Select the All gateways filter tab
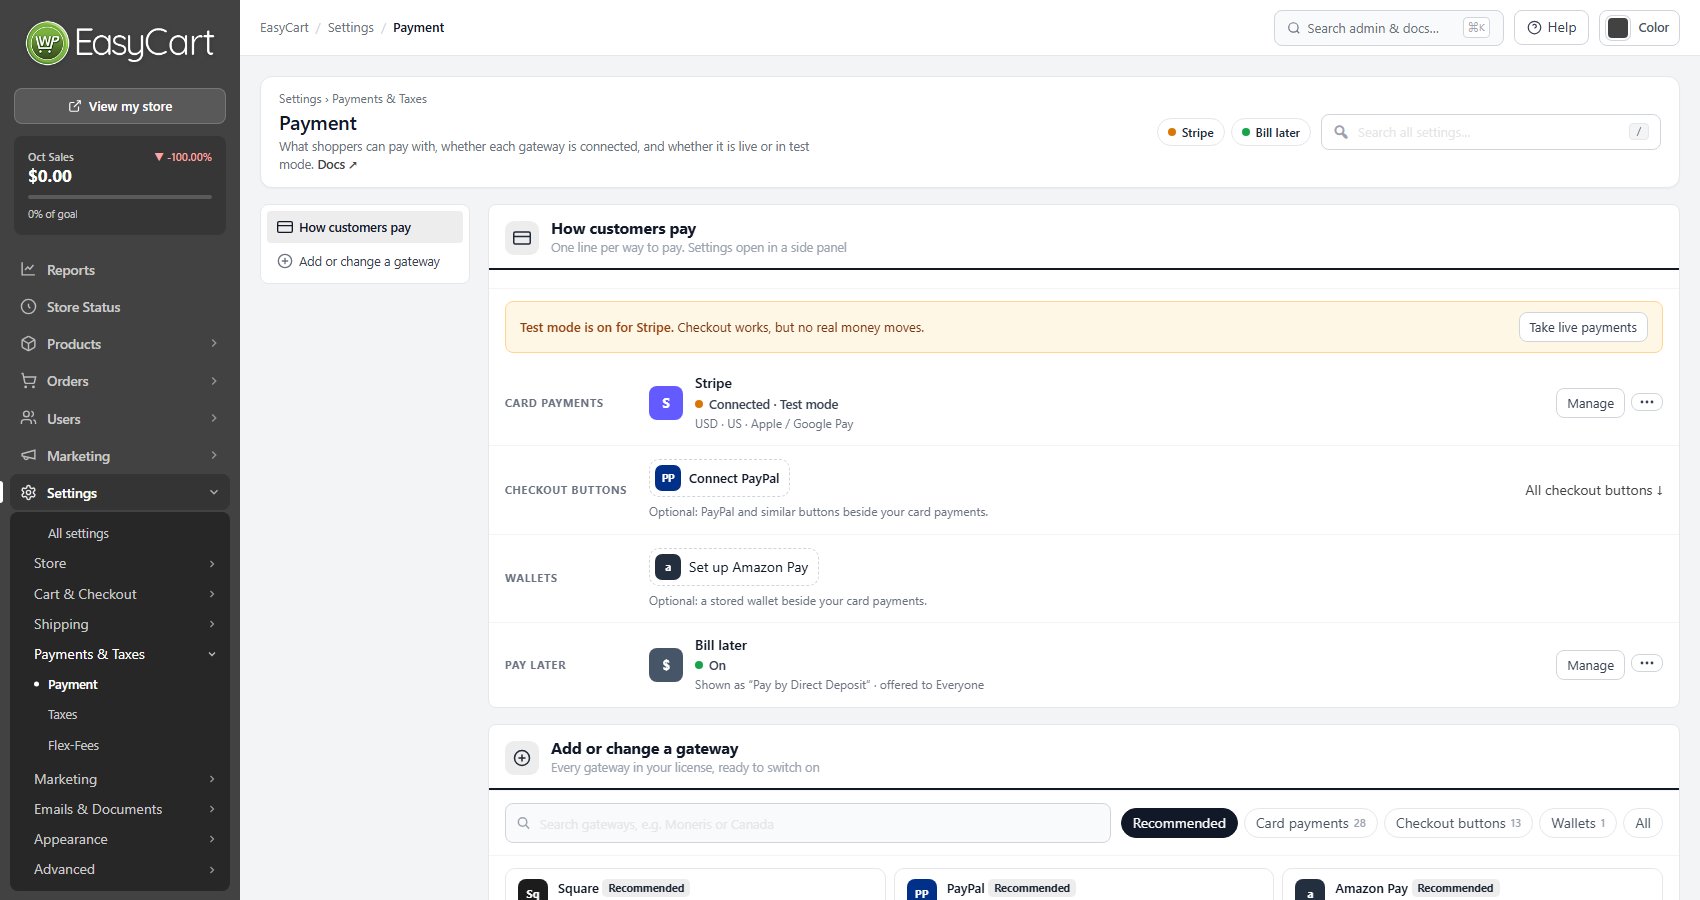The width and height of the screenshot is (1700, 900). pos(1643,823)
